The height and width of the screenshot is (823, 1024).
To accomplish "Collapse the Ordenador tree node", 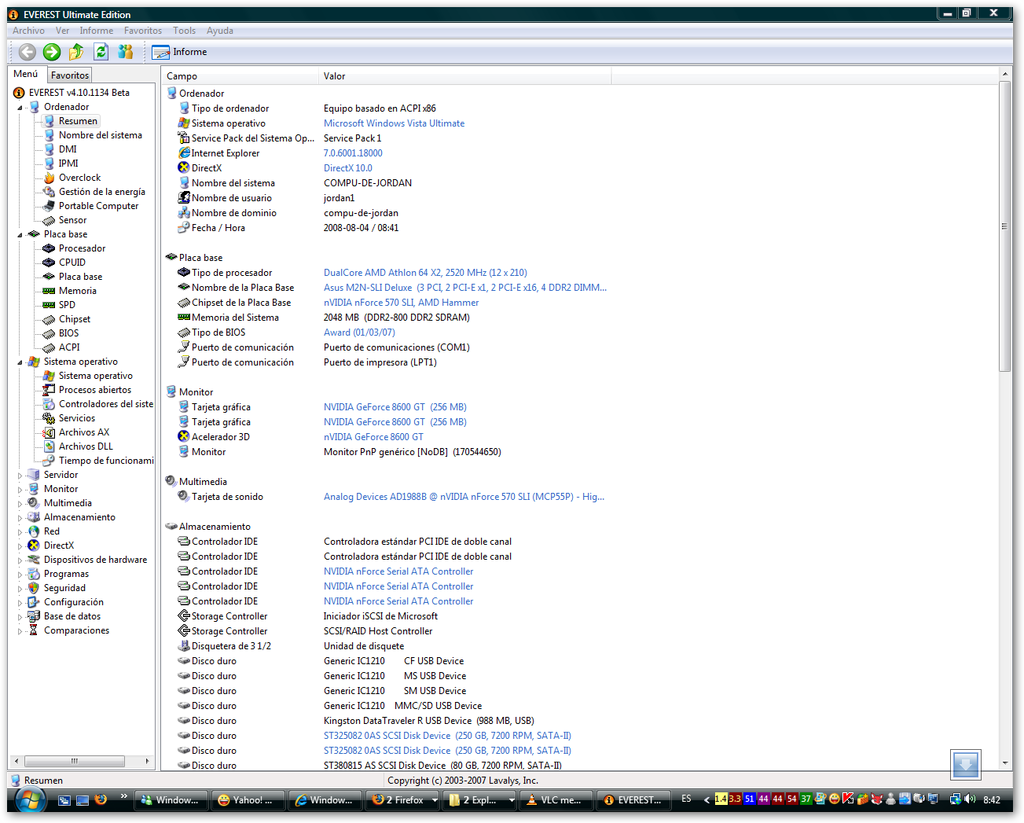I will click(x=20, y=107).
